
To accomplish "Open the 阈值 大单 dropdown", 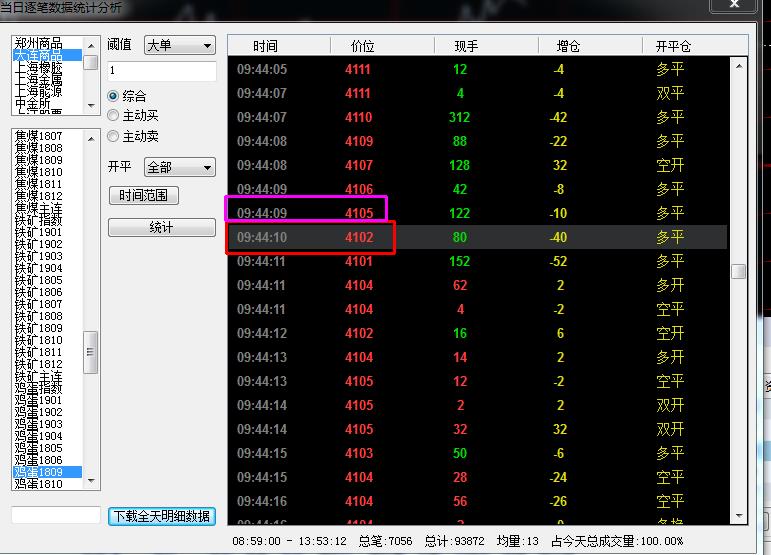I will pyautogui.click(x=180, y=46).
